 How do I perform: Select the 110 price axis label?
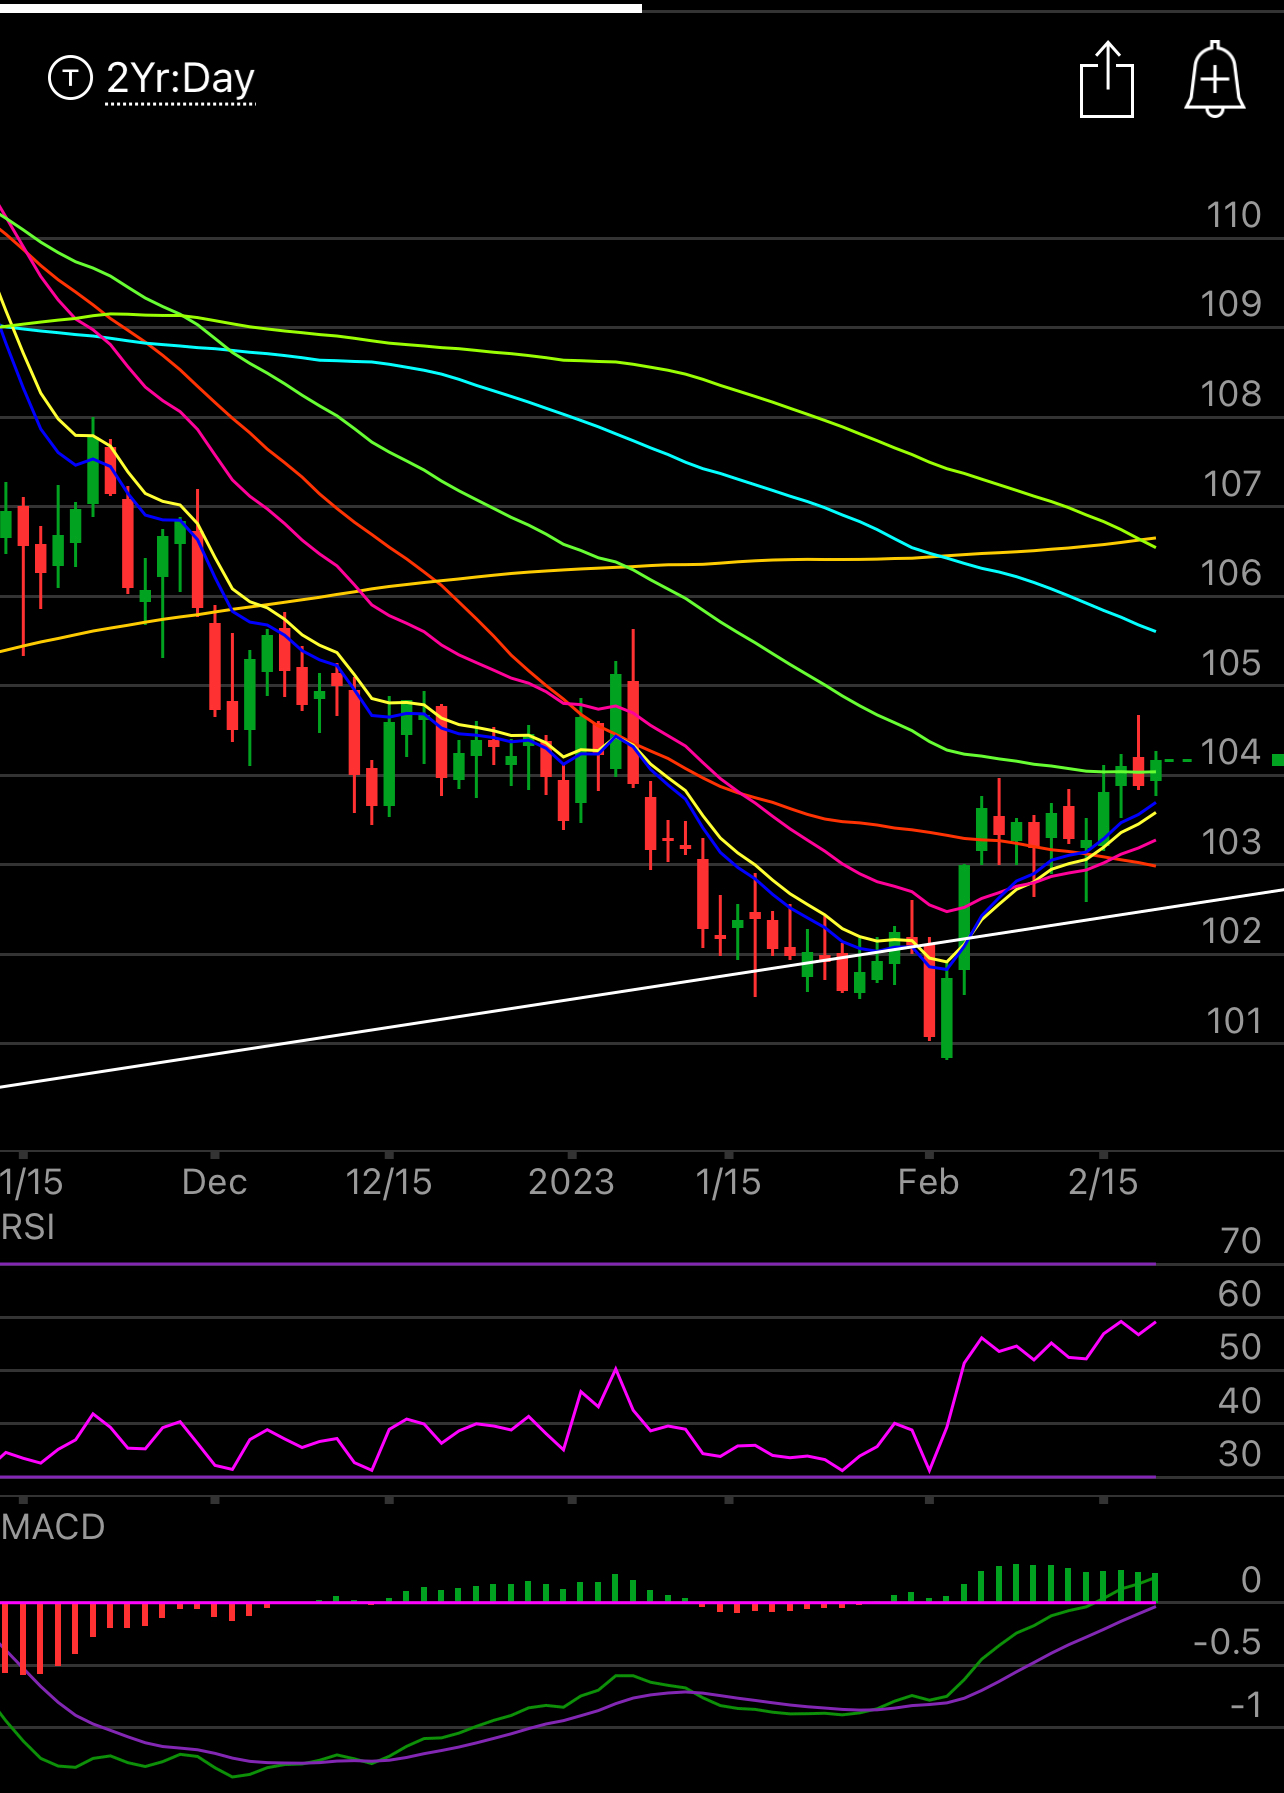point(1233,215)
